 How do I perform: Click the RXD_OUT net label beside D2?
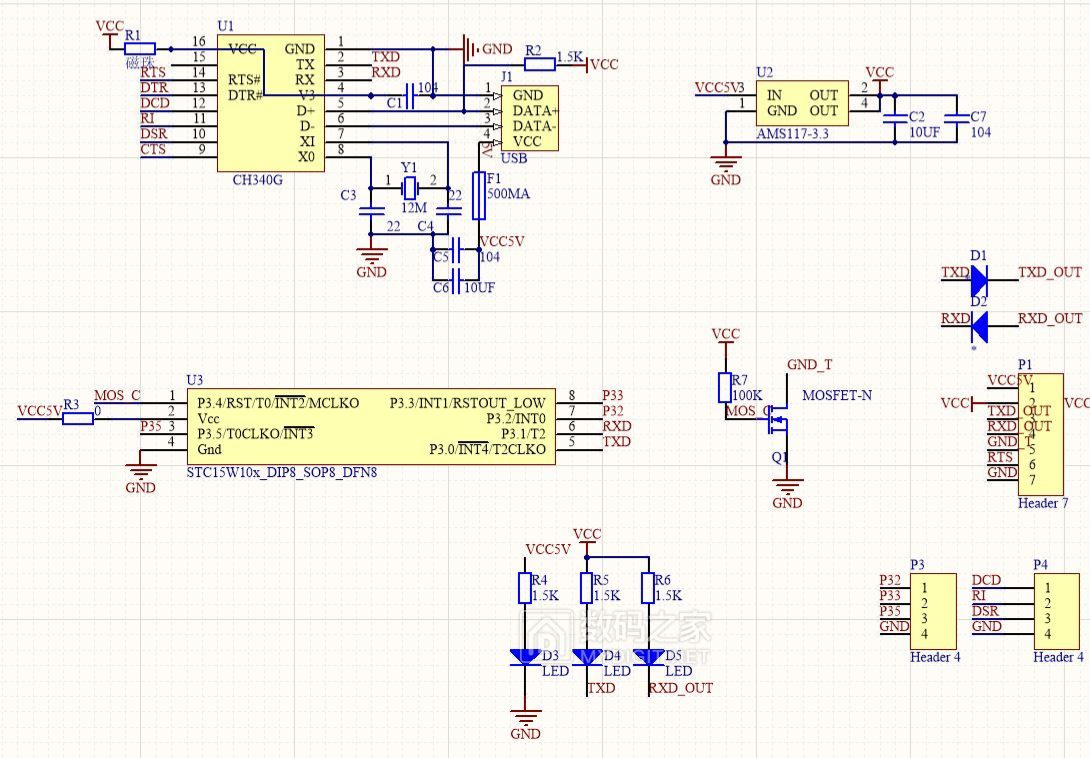click(1050, 318)
